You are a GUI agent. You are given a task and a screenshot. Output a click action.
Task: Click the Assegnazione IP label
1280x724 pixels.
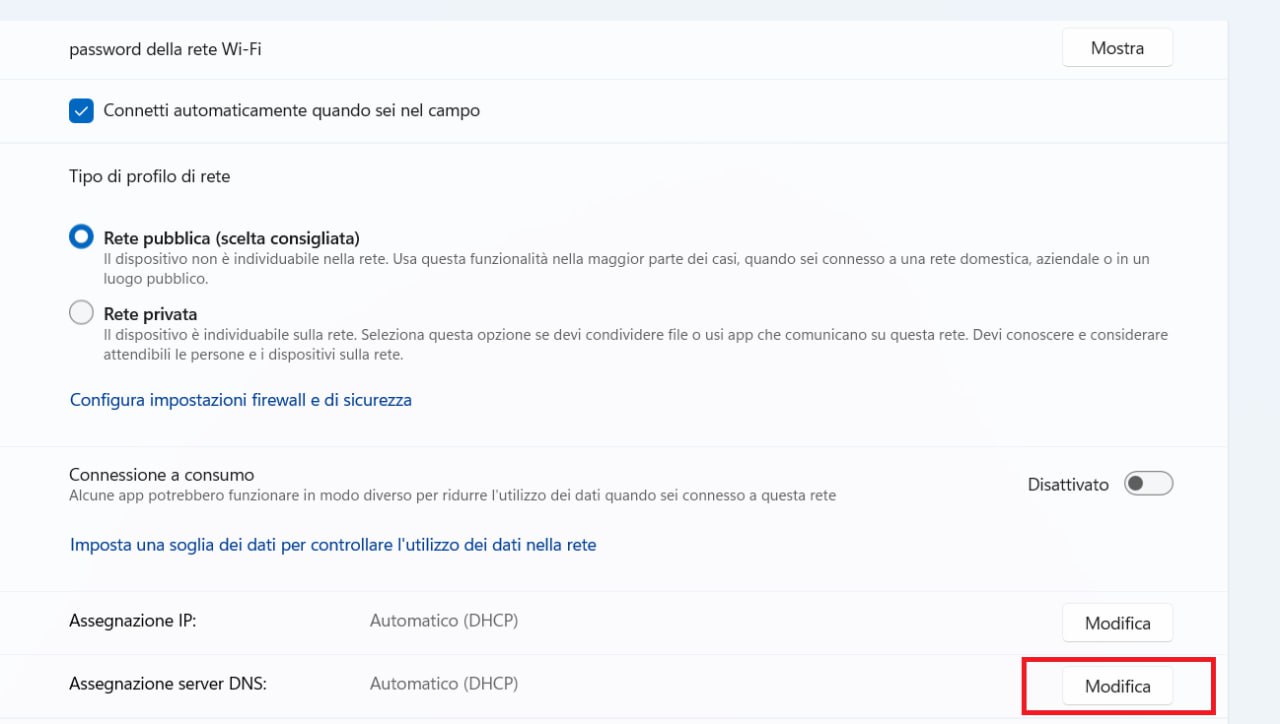click(132, 621)
